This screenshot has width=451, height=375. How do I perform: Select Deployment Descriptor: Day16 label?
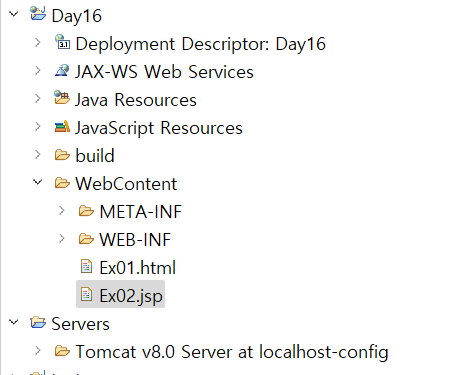click(201, 44)
